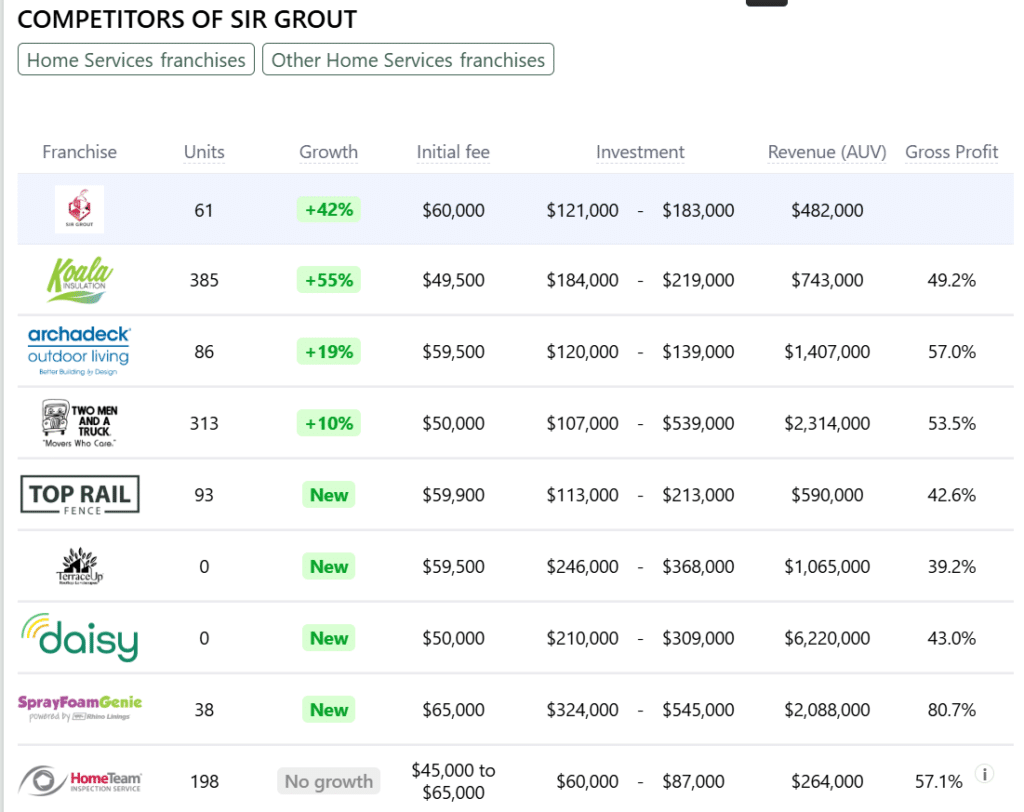Click the $264,000 revenue value
Image resolution: width=1024 pixels, height=812 pixels.
827,781
